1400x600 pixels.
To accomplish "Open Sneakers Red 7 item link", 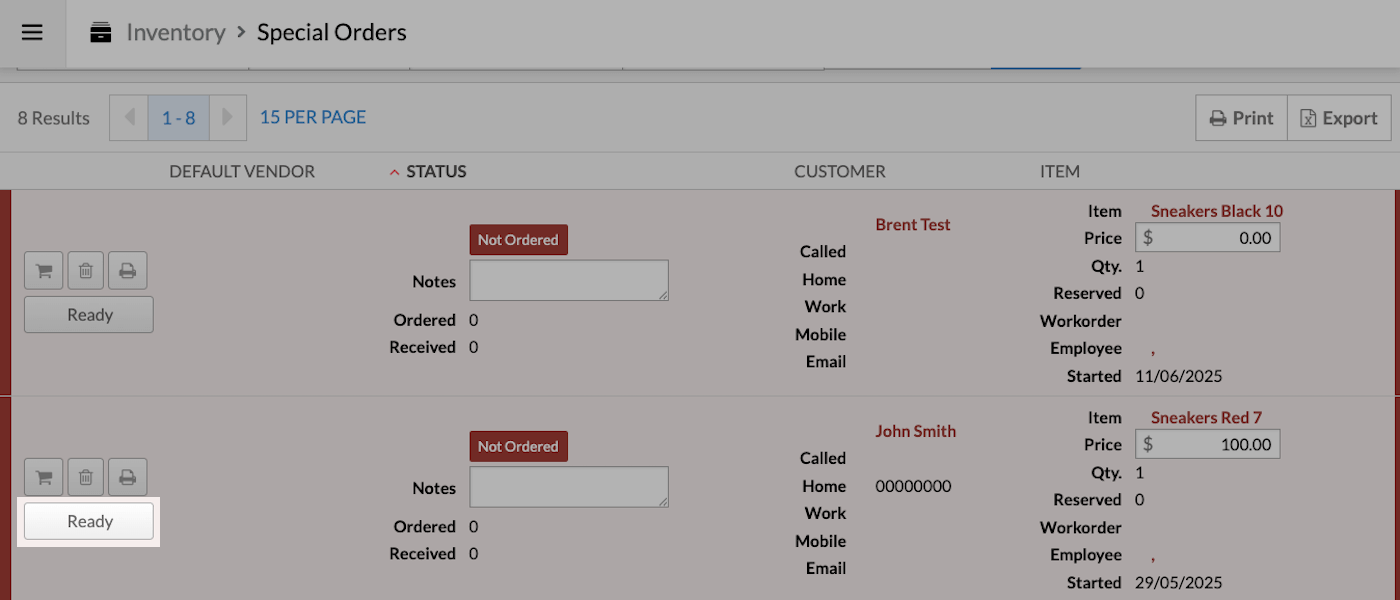I will pos(1207,417).
